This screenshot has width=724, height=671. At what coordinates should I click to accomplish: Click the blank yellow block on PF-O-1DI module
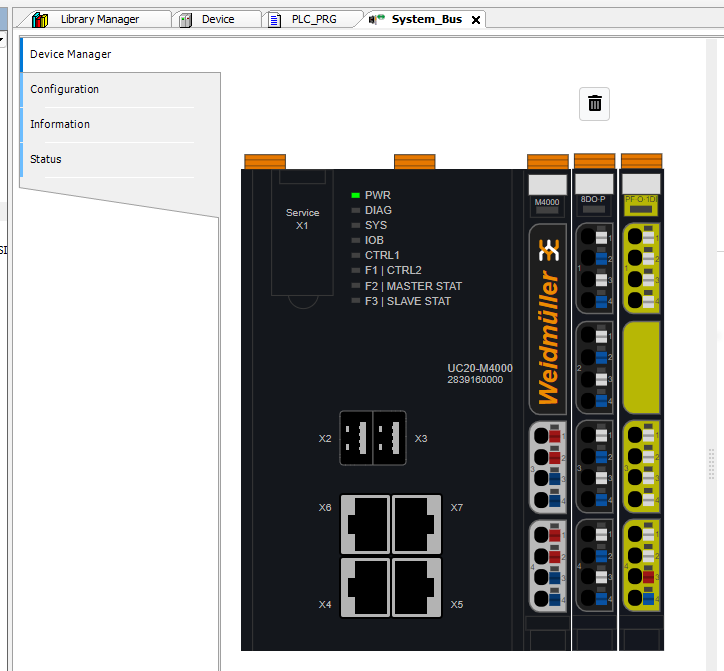pos(642,368)
